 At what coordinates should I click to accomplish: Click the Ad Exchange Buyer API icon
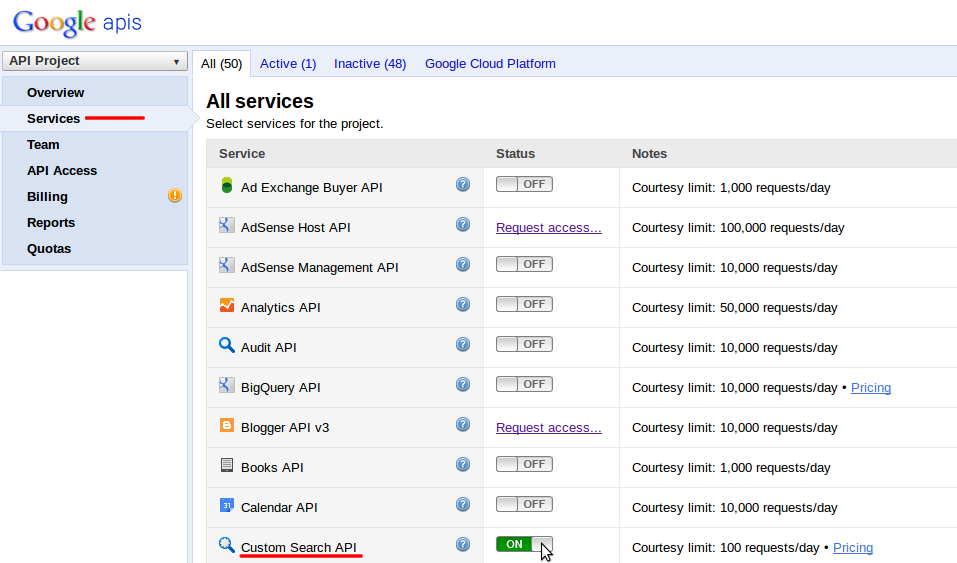[226, 186]
